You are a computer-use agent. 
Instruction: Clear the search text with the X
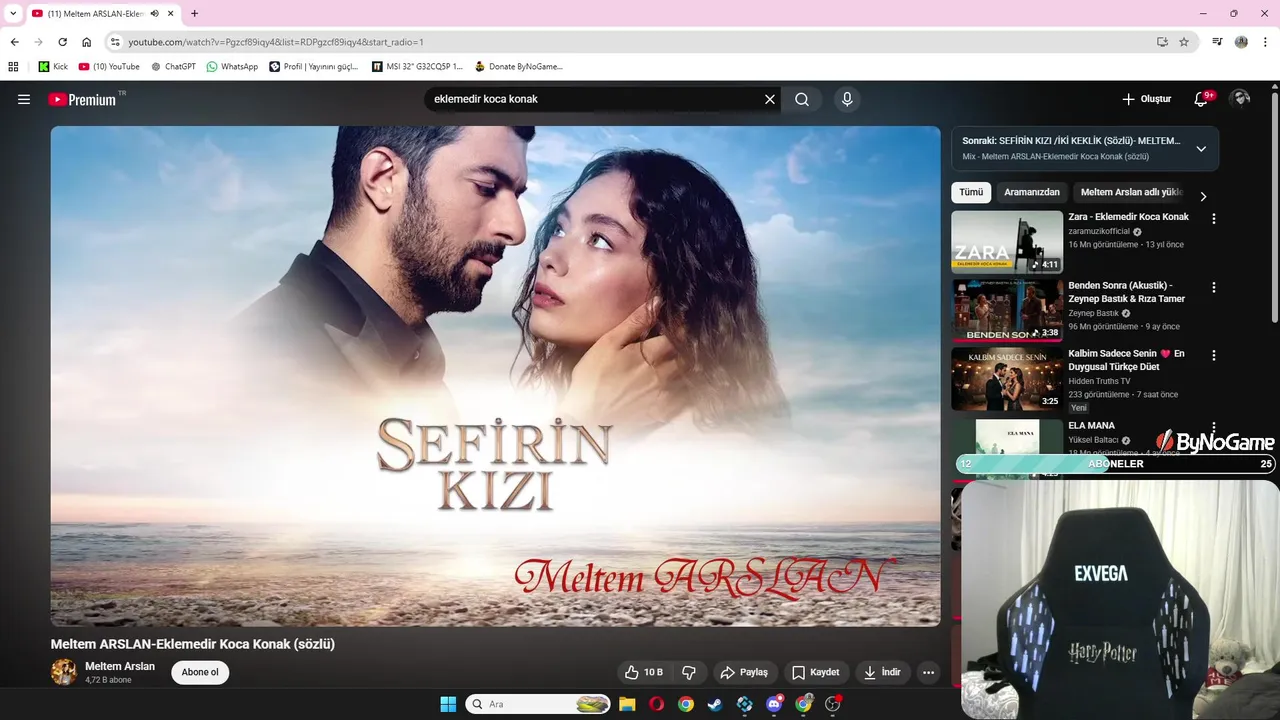pos(770,99)
